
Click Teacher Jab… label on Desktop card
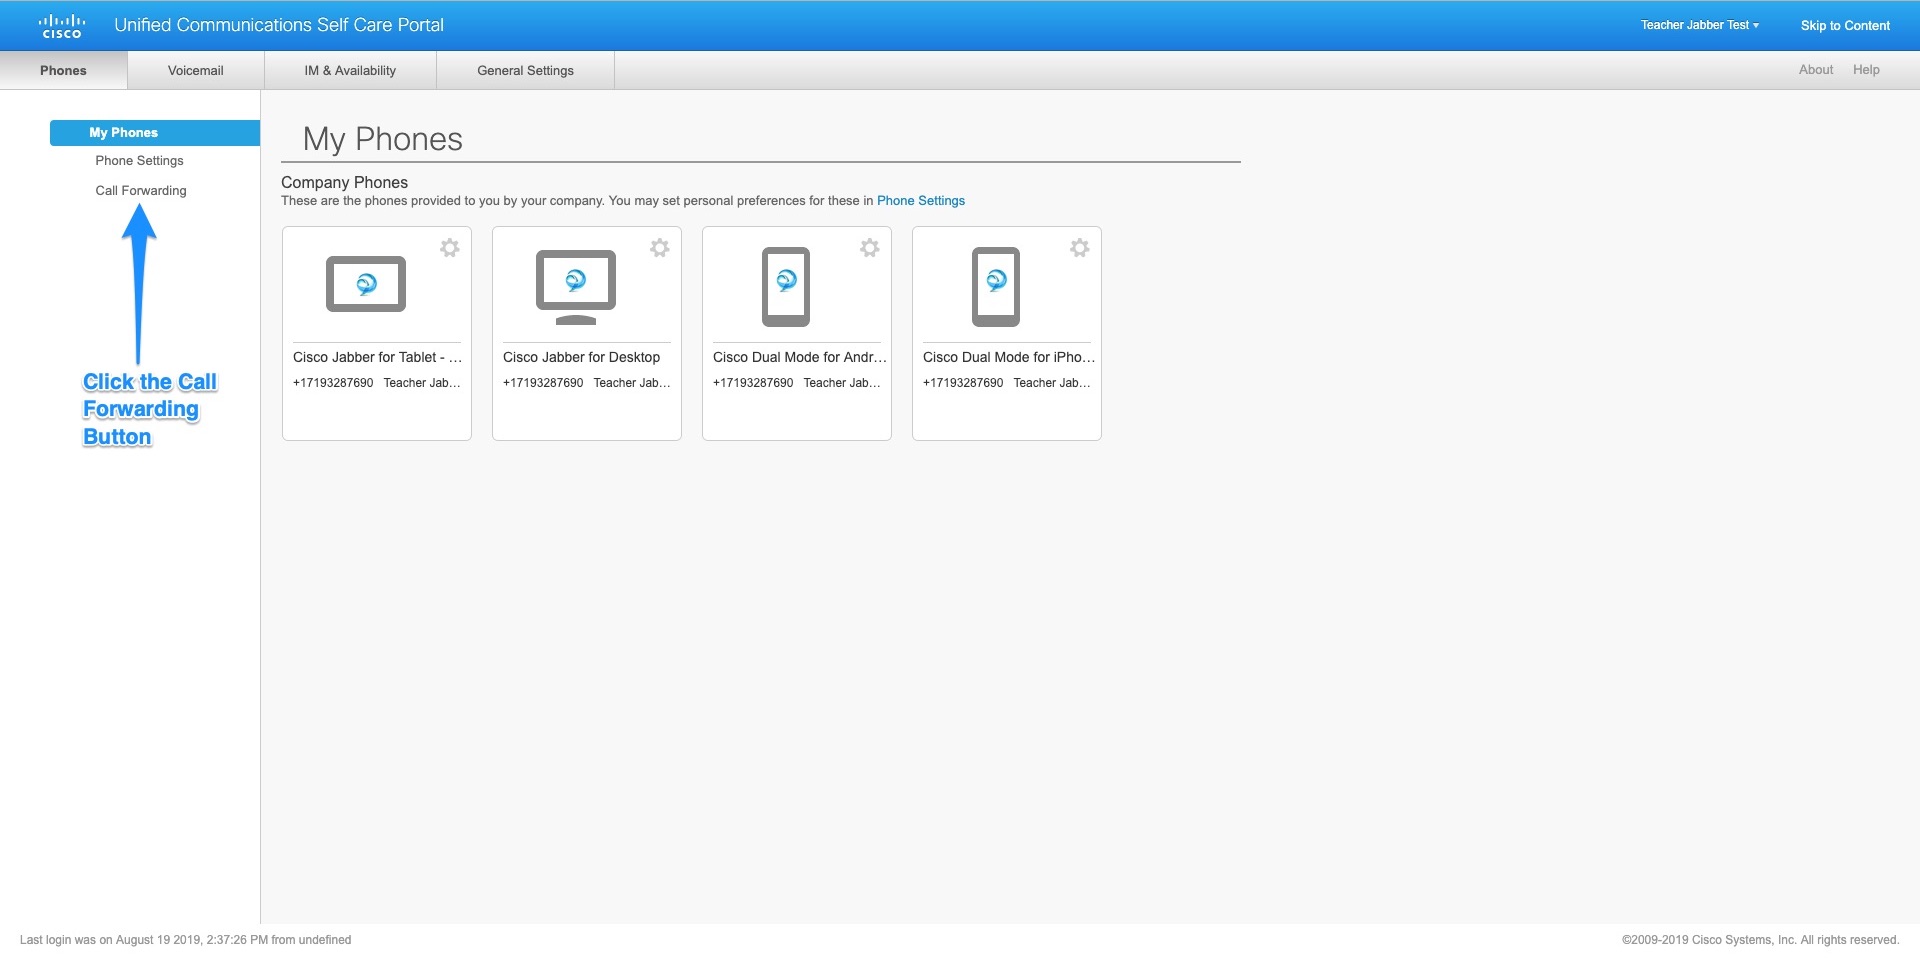click(x=632, y=383)
